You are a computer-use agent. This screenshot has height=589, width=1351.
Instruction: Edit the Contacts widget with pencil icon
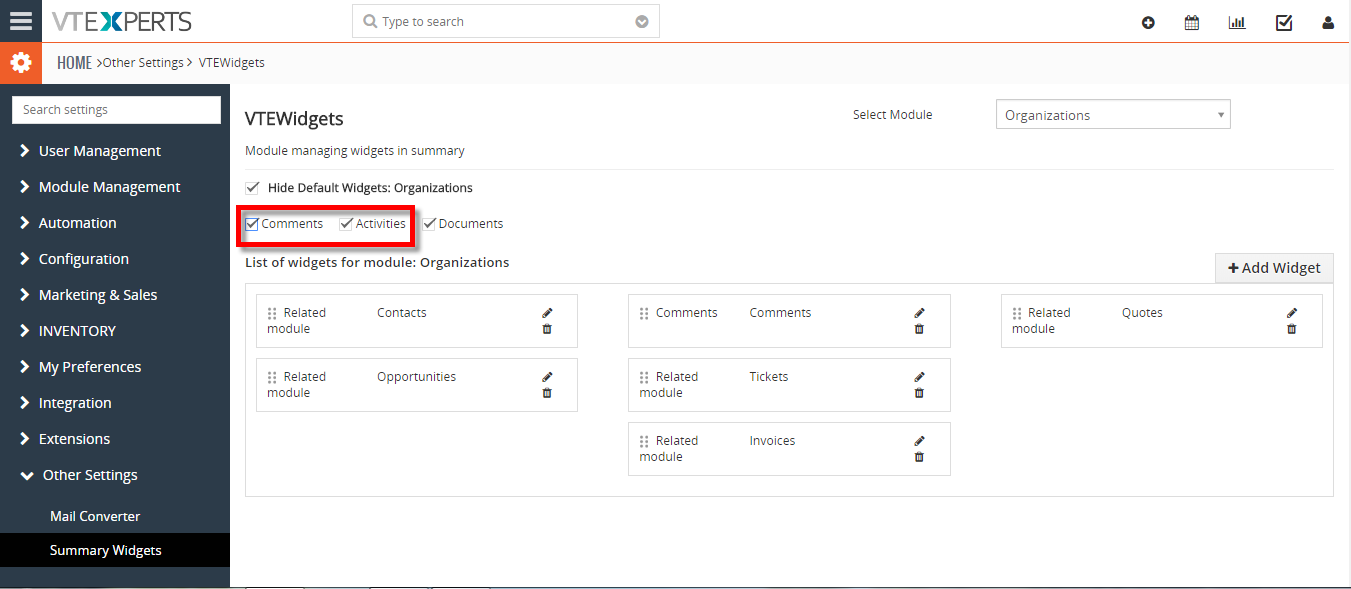[x=547, y=313]
